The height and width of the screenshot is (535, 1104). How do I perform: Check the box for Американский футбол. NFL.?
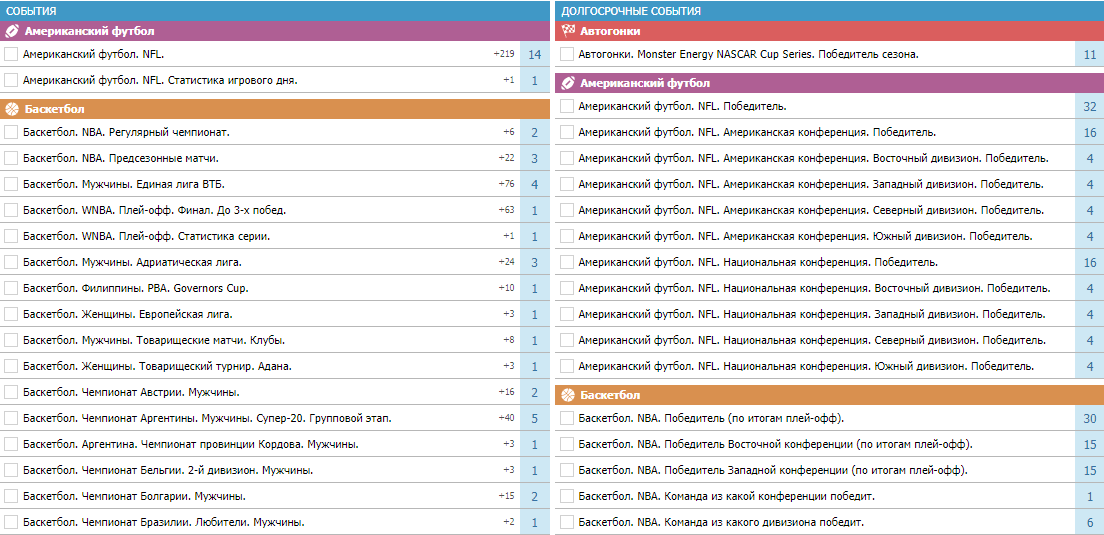click(11, 54)
